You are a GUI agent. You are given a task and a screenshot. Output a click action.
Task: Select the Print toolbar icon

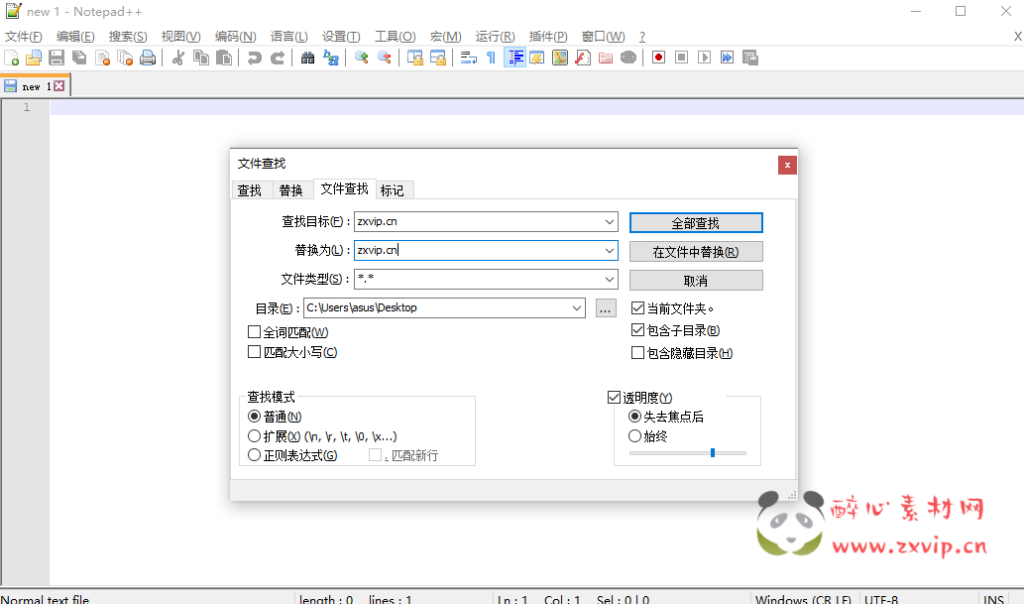coord(148,58)
